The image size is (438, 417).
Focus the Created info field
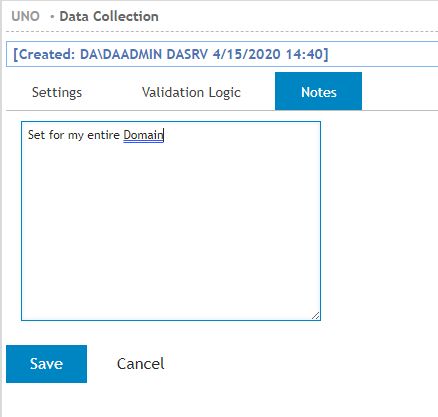(x=222, y=54)
